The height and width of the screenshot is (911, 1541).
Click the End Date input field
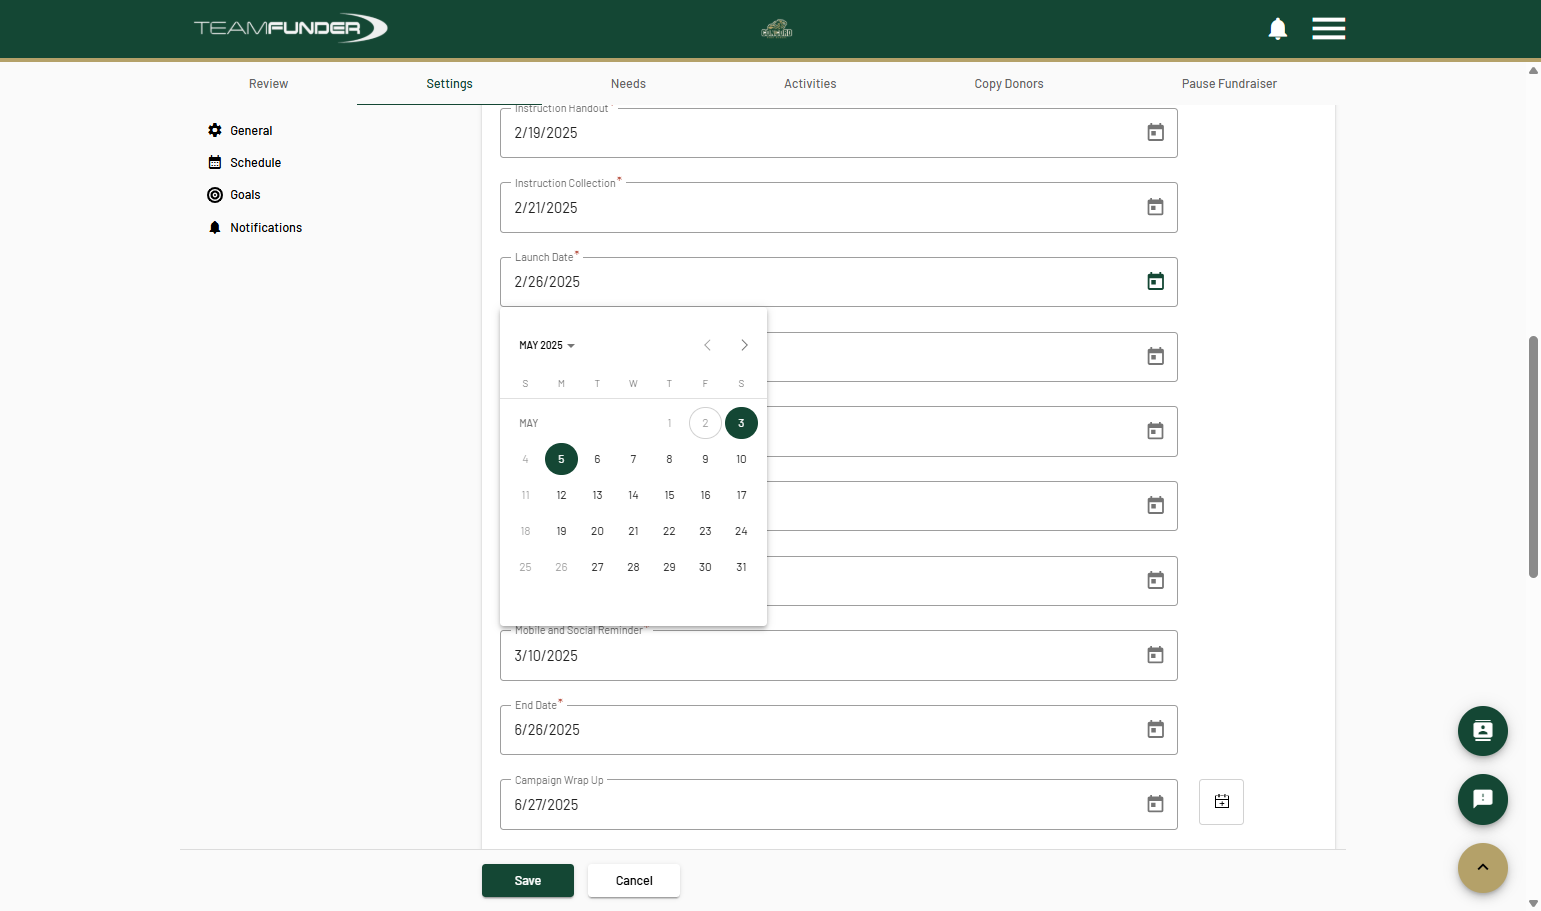click(x=838, y=730)
